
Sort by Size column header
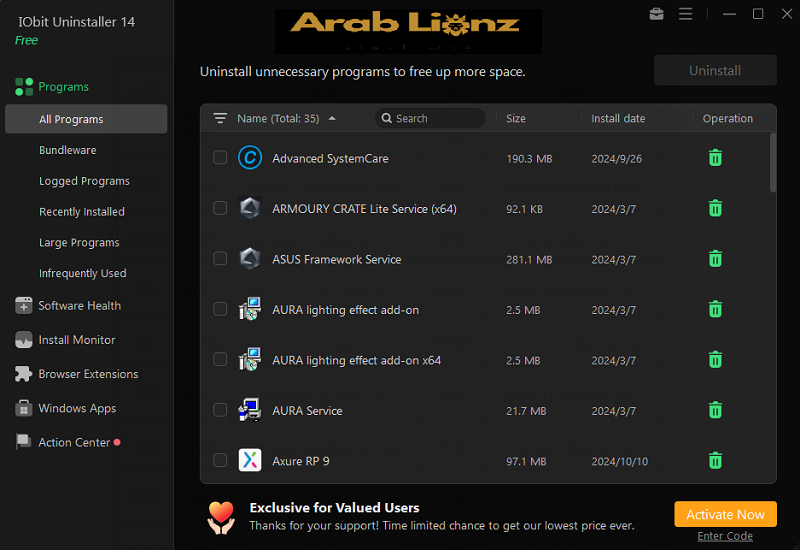click(516, 118)
